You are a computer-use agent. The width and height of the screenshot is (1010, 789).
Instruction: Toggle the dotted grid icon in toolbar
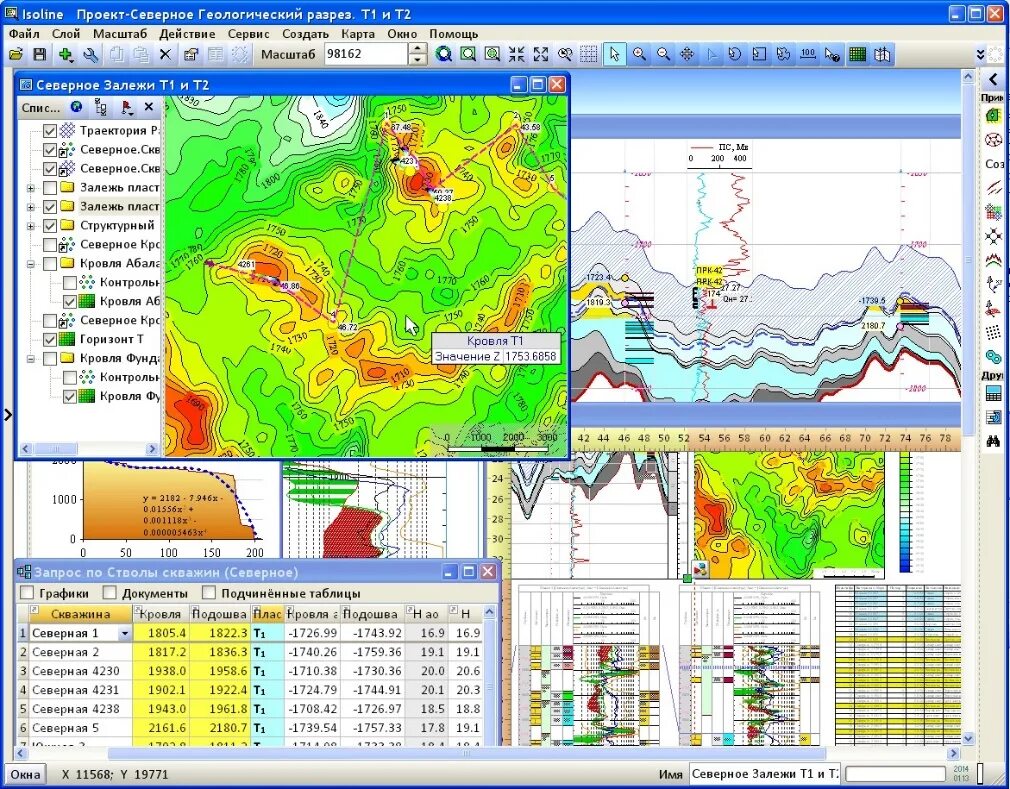[589, 55]
